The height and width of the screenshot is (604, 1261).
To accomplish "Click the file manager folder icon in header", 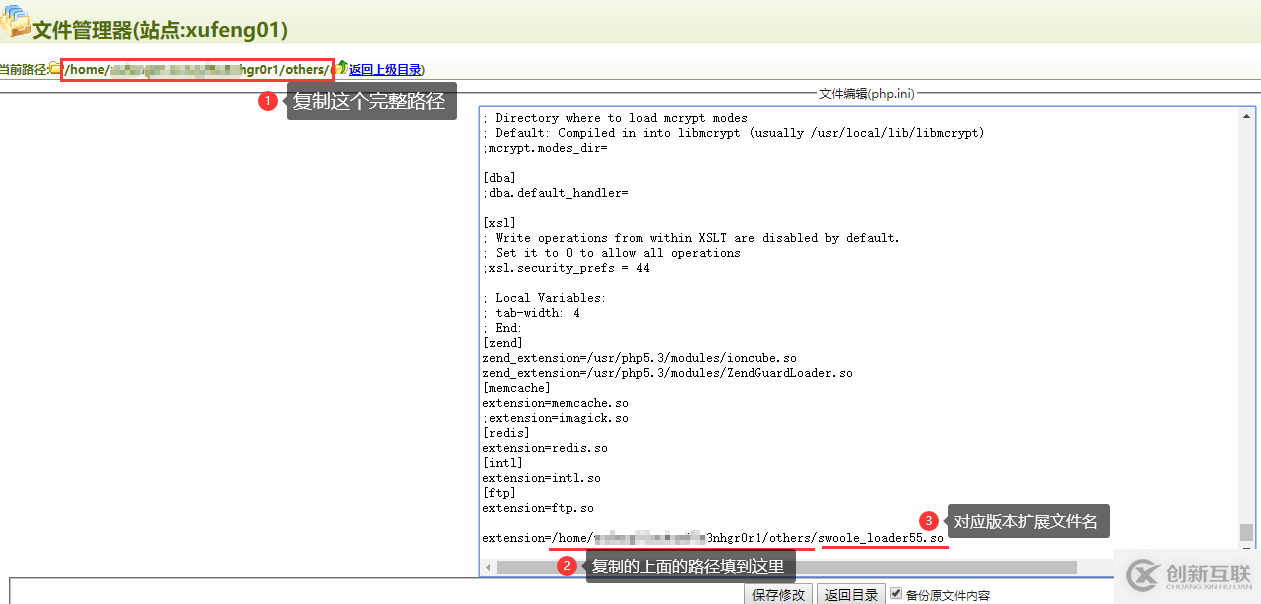I will click(15, 22).
